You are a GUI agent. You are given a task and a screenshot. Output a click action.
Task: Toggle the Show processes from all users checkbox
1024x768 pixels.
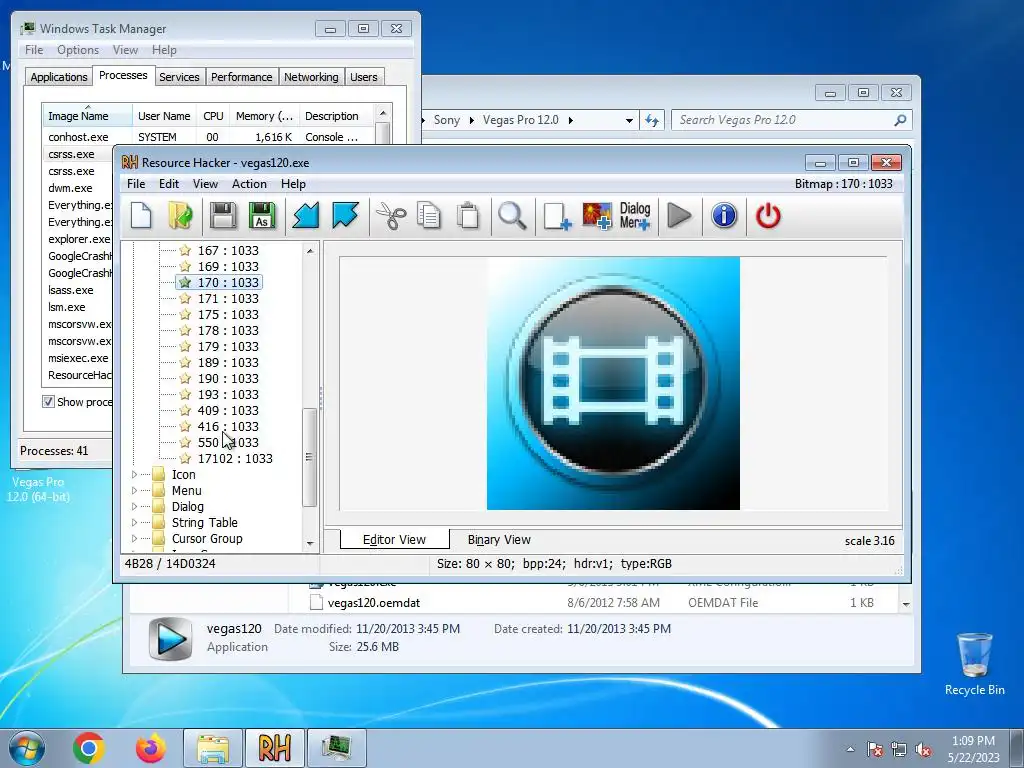[48, 402]
